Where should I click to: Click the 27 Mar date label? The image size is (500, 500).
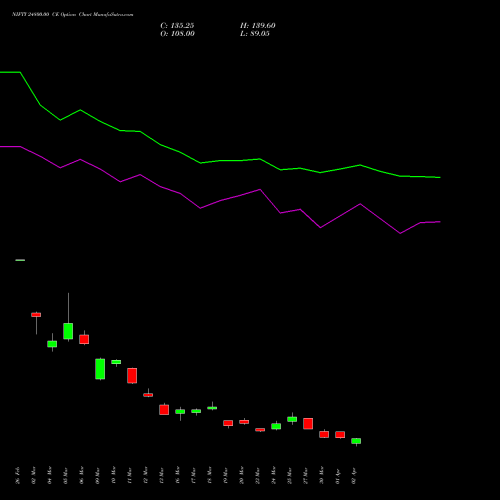click(x=306, y=475)
